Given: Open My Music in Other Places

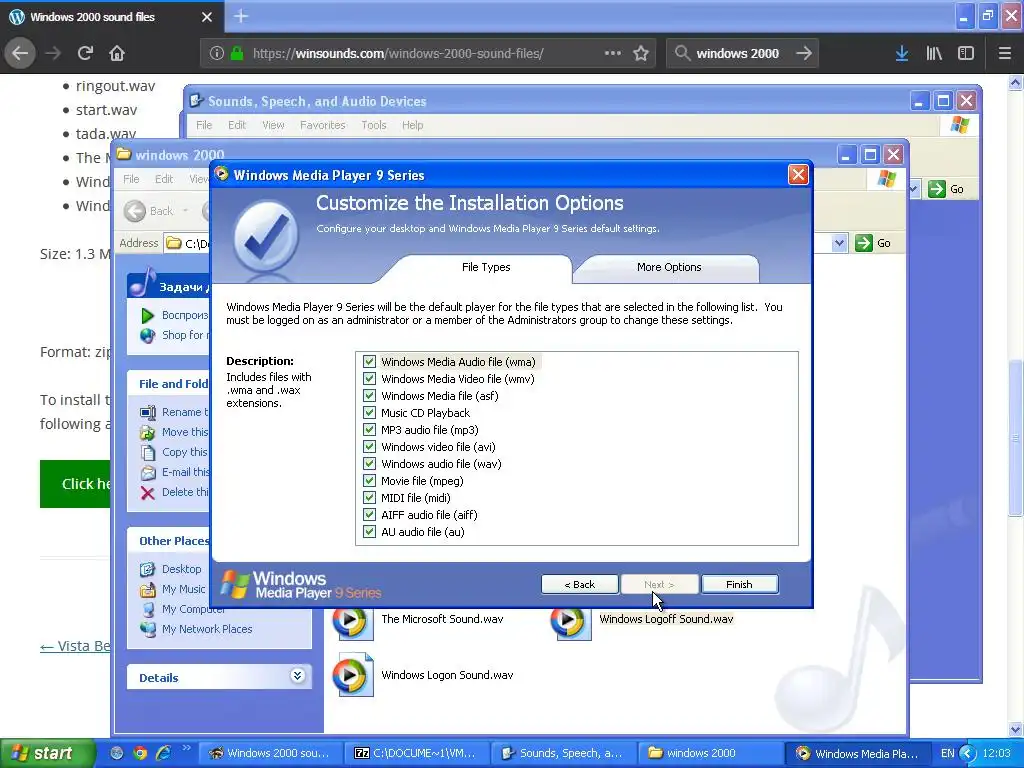Looking at the screenshot, I should [x=184, y=589].
